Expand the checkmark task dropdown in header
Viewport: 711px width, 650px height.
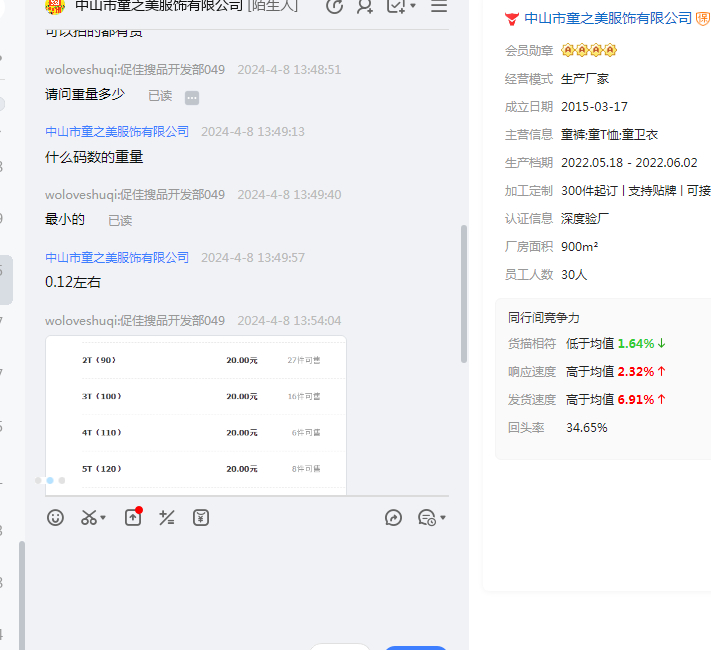(413, 7)
